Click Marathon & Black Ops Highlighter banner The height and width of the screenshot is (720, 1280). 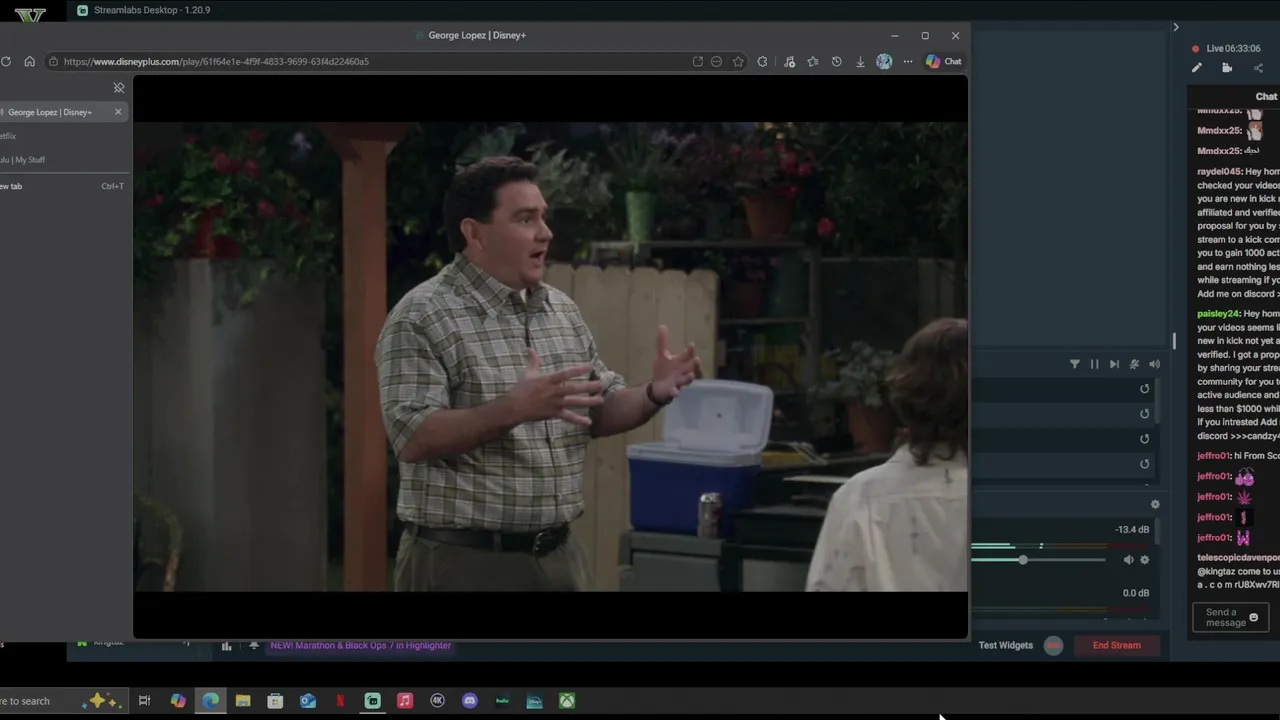click(360, 645)
